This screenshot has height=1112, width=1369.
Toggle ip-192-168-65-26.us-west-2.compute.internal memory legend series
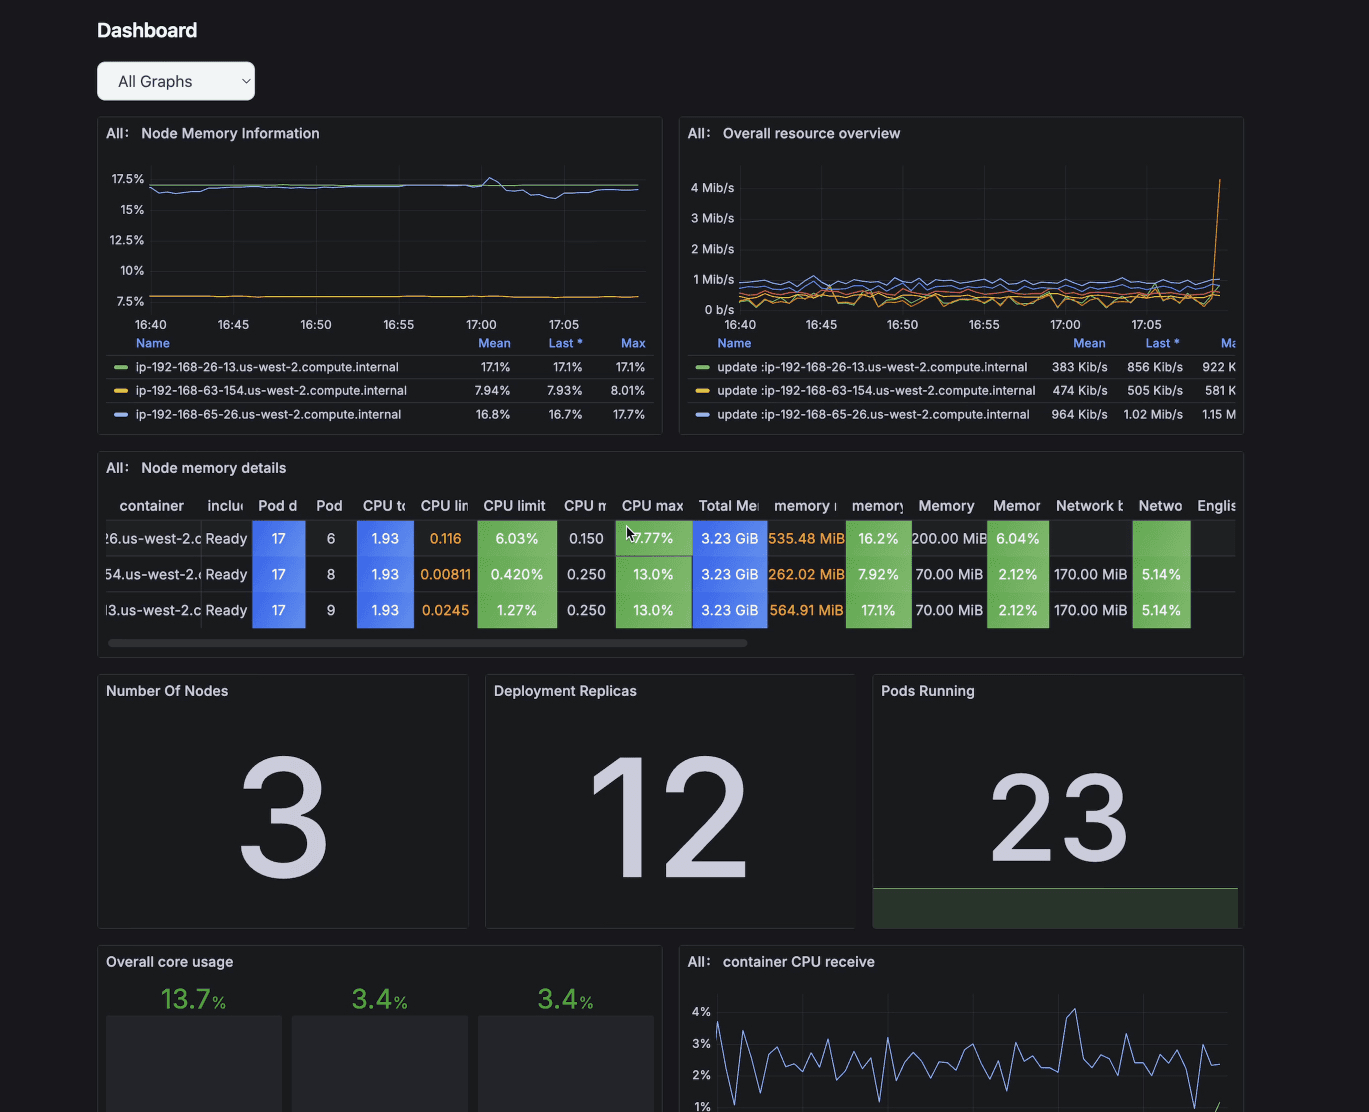pyautogui.click(x=268, y=414)
